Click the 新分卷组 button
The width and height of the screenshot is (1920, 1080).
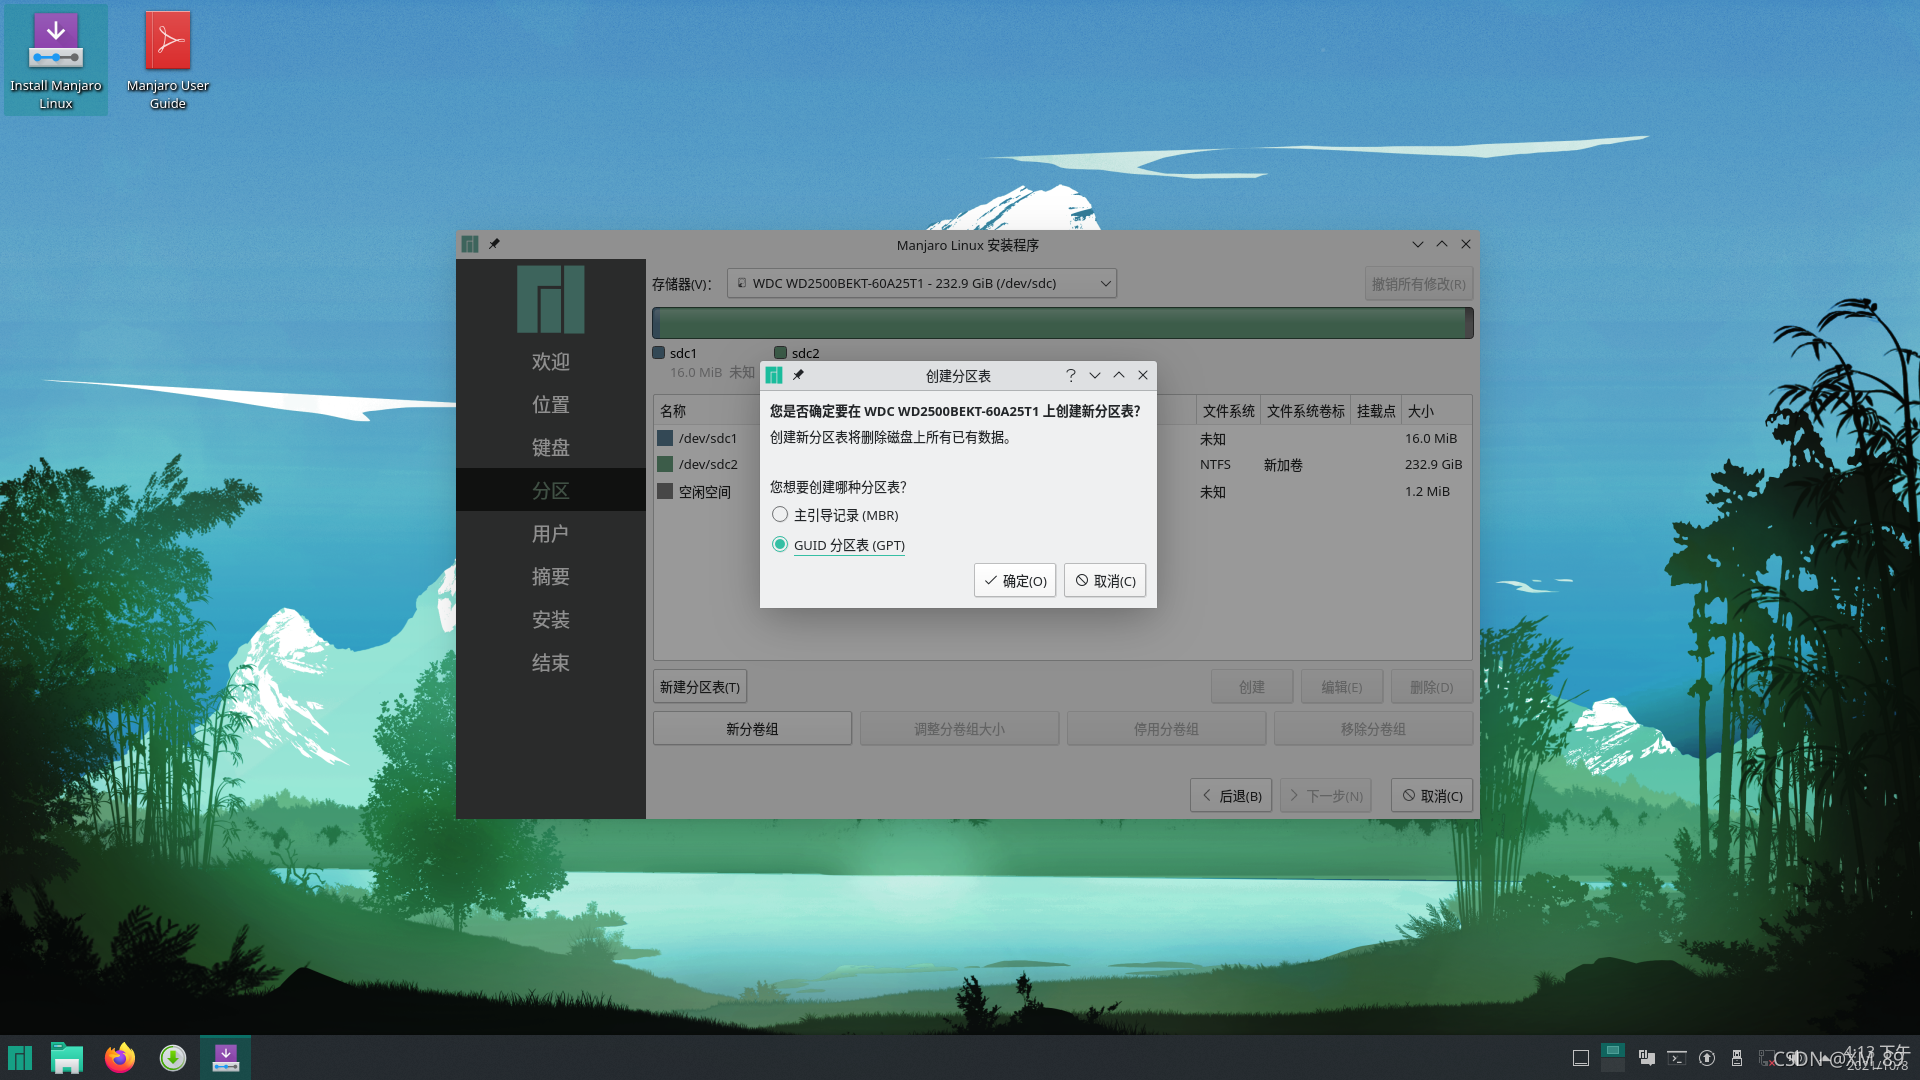pyautogui.click(x=752, y=729)
